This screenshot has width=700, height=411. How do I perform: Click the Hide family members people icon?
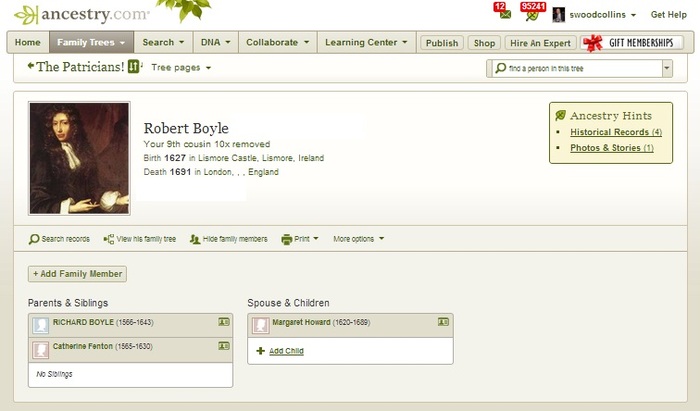coord(195,239)
